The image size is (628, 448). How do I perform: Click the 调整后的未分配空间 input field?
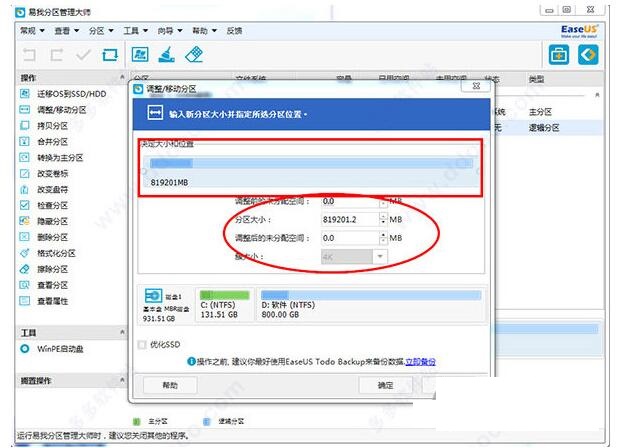point(350,238)
